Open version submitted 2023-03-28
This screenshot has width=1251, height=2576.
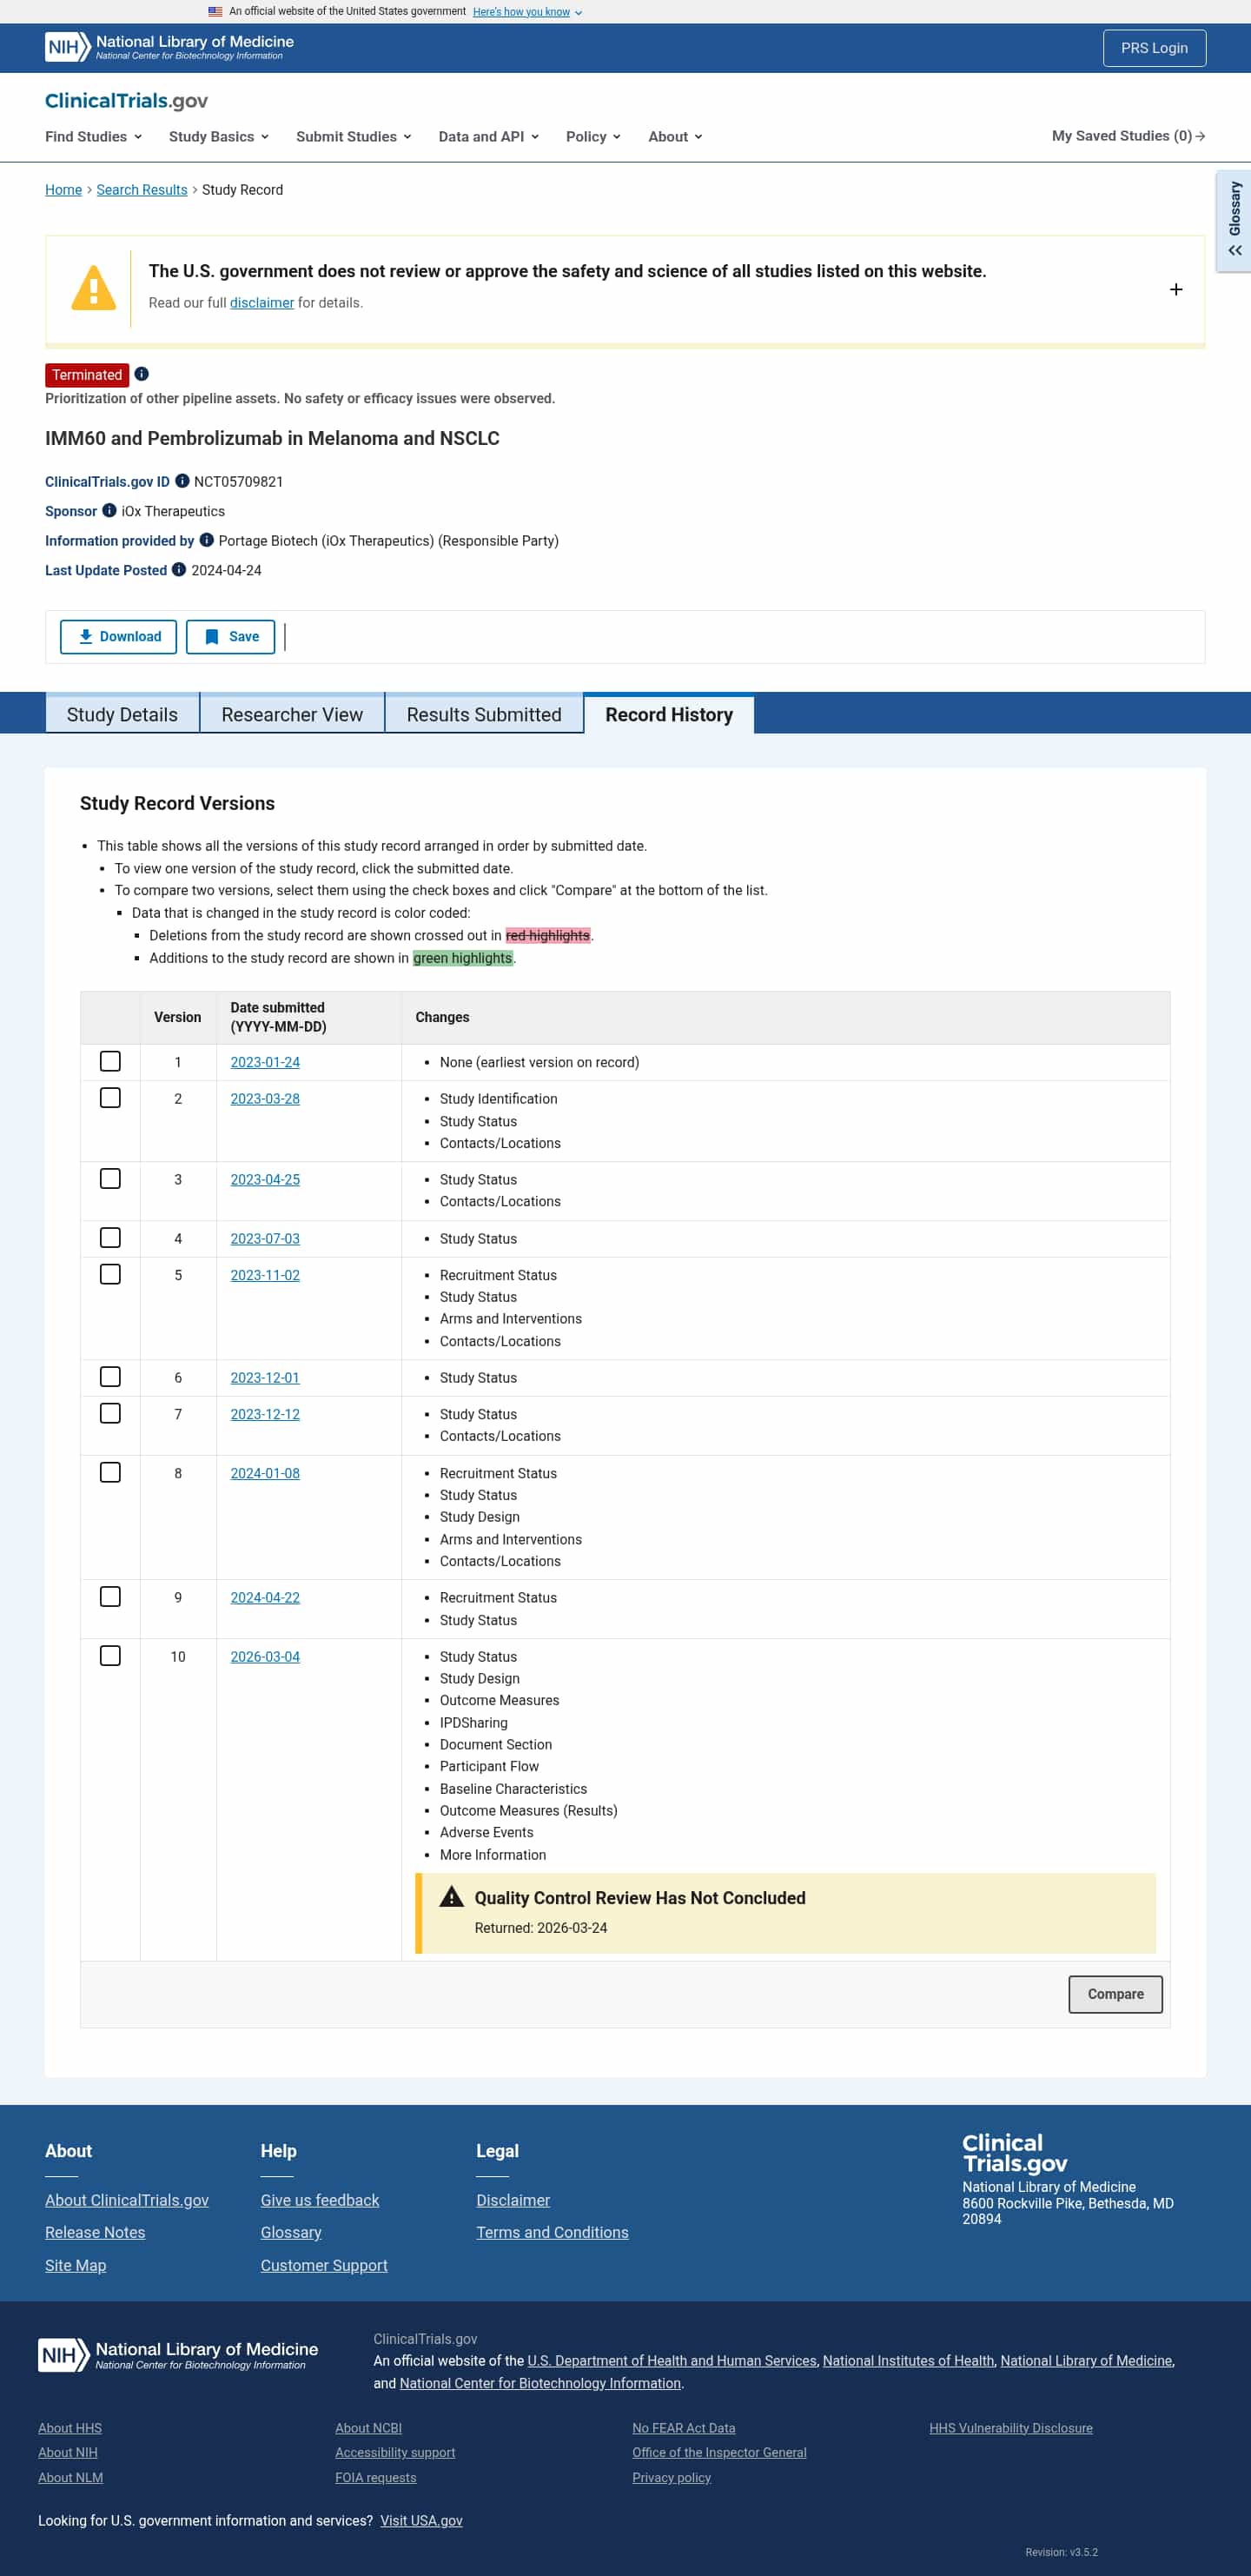(x=265, y=1098)
